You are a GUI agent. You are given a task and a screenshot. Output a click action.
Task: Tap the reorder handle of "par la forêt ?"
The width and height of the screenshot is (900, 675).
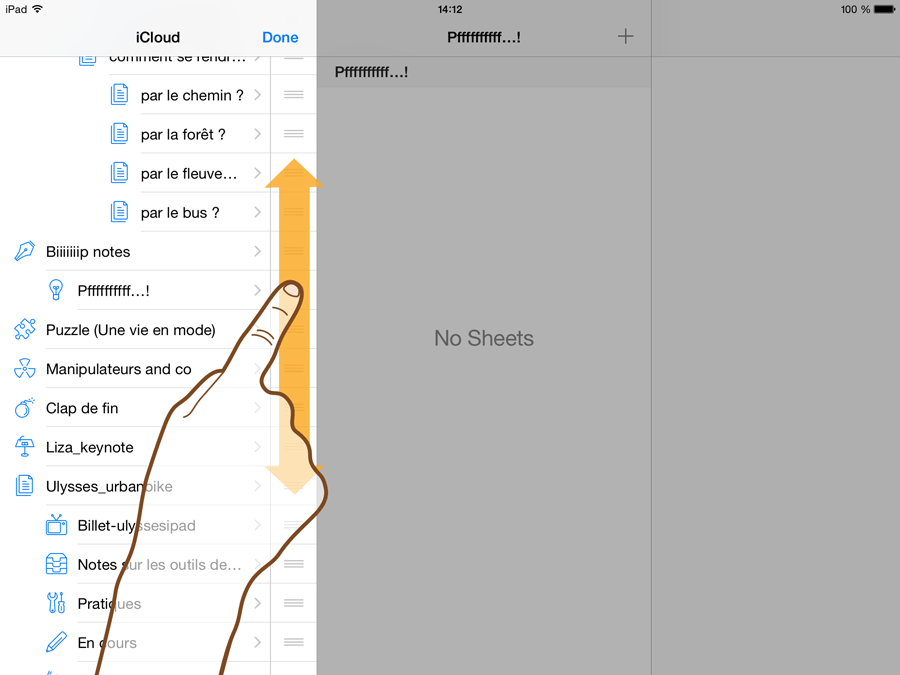(x=293, y=134)
